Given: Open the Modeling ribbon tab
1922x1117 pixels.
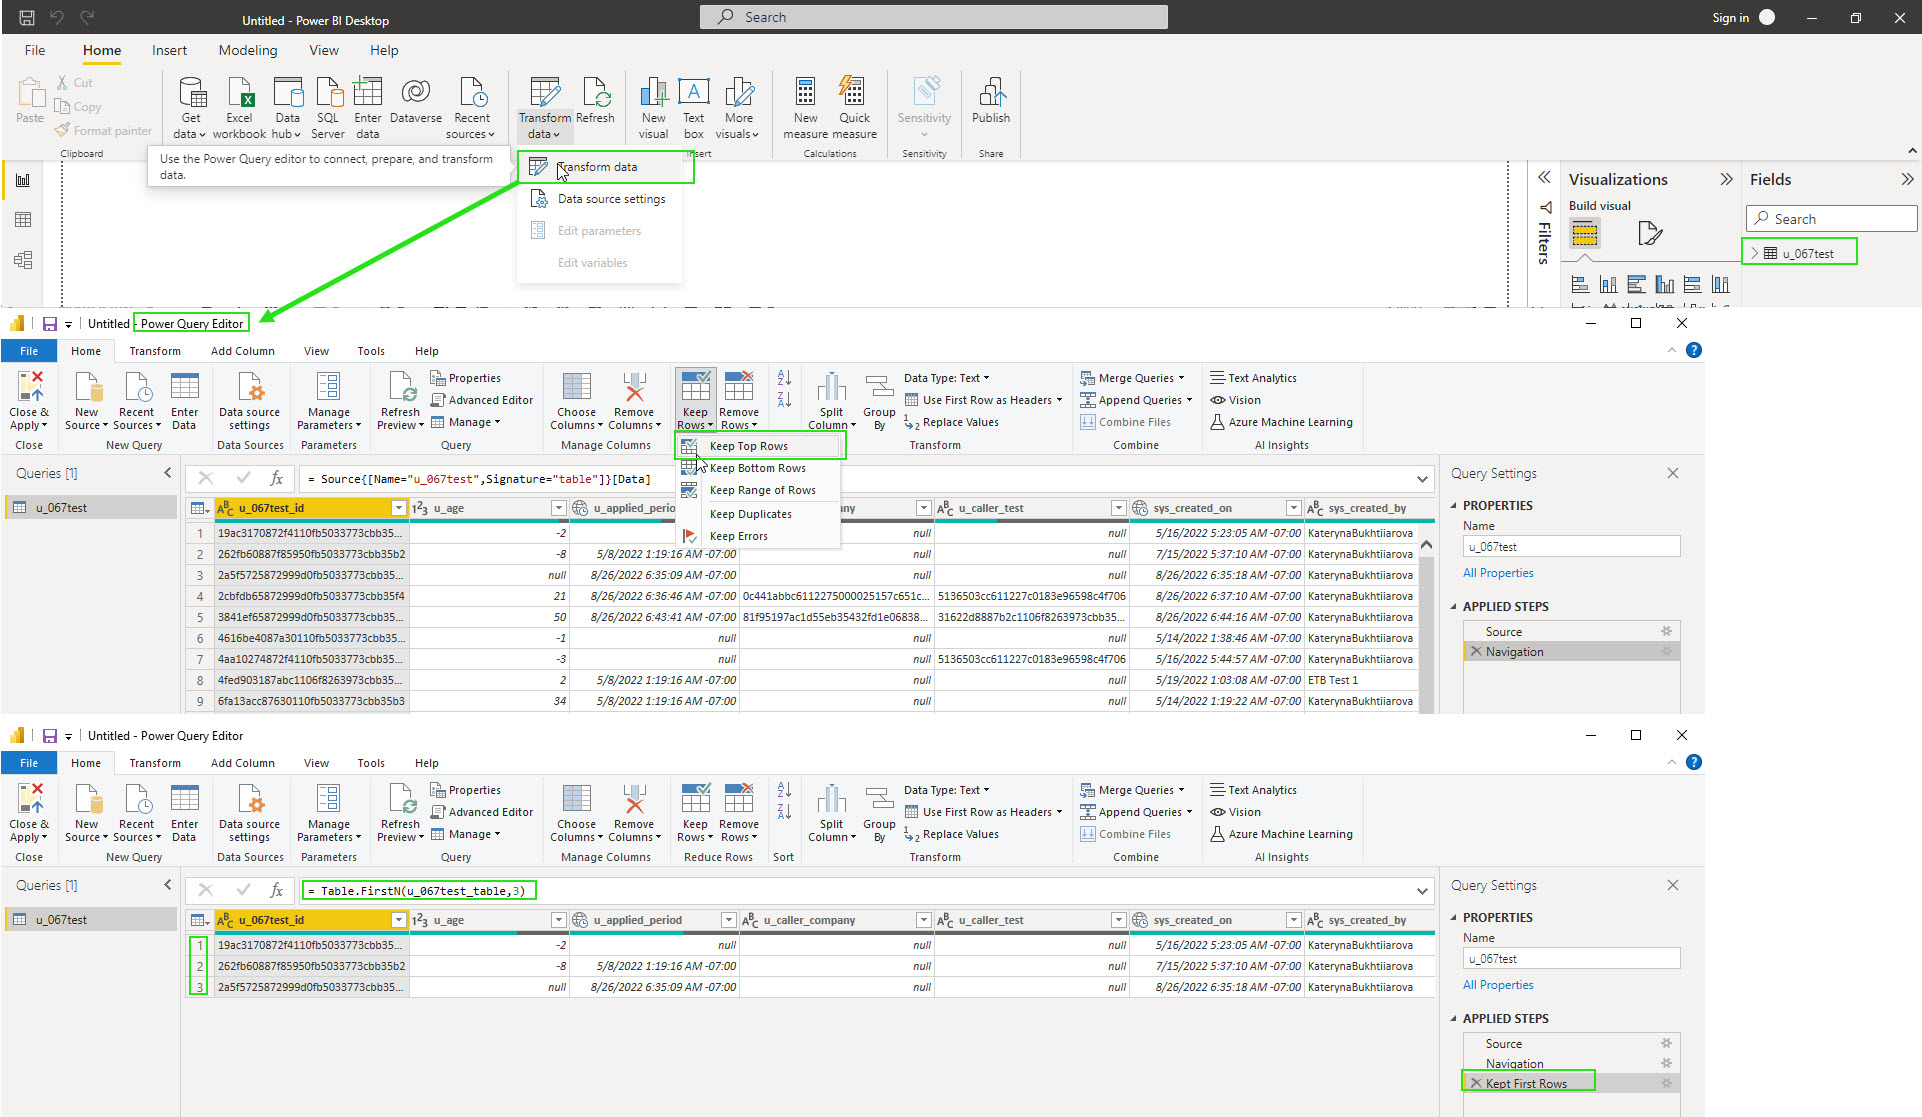Looking at the screenshot, I should pos(248,50).
